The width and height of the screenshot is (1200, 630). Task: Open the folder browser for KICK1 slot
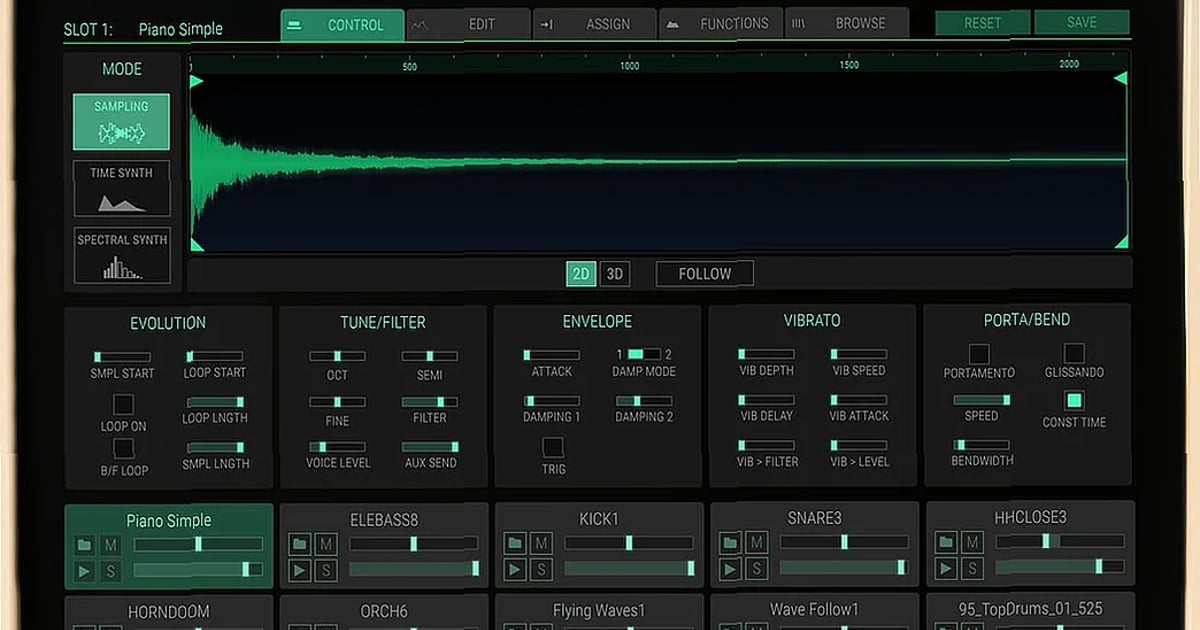[517, 544]
